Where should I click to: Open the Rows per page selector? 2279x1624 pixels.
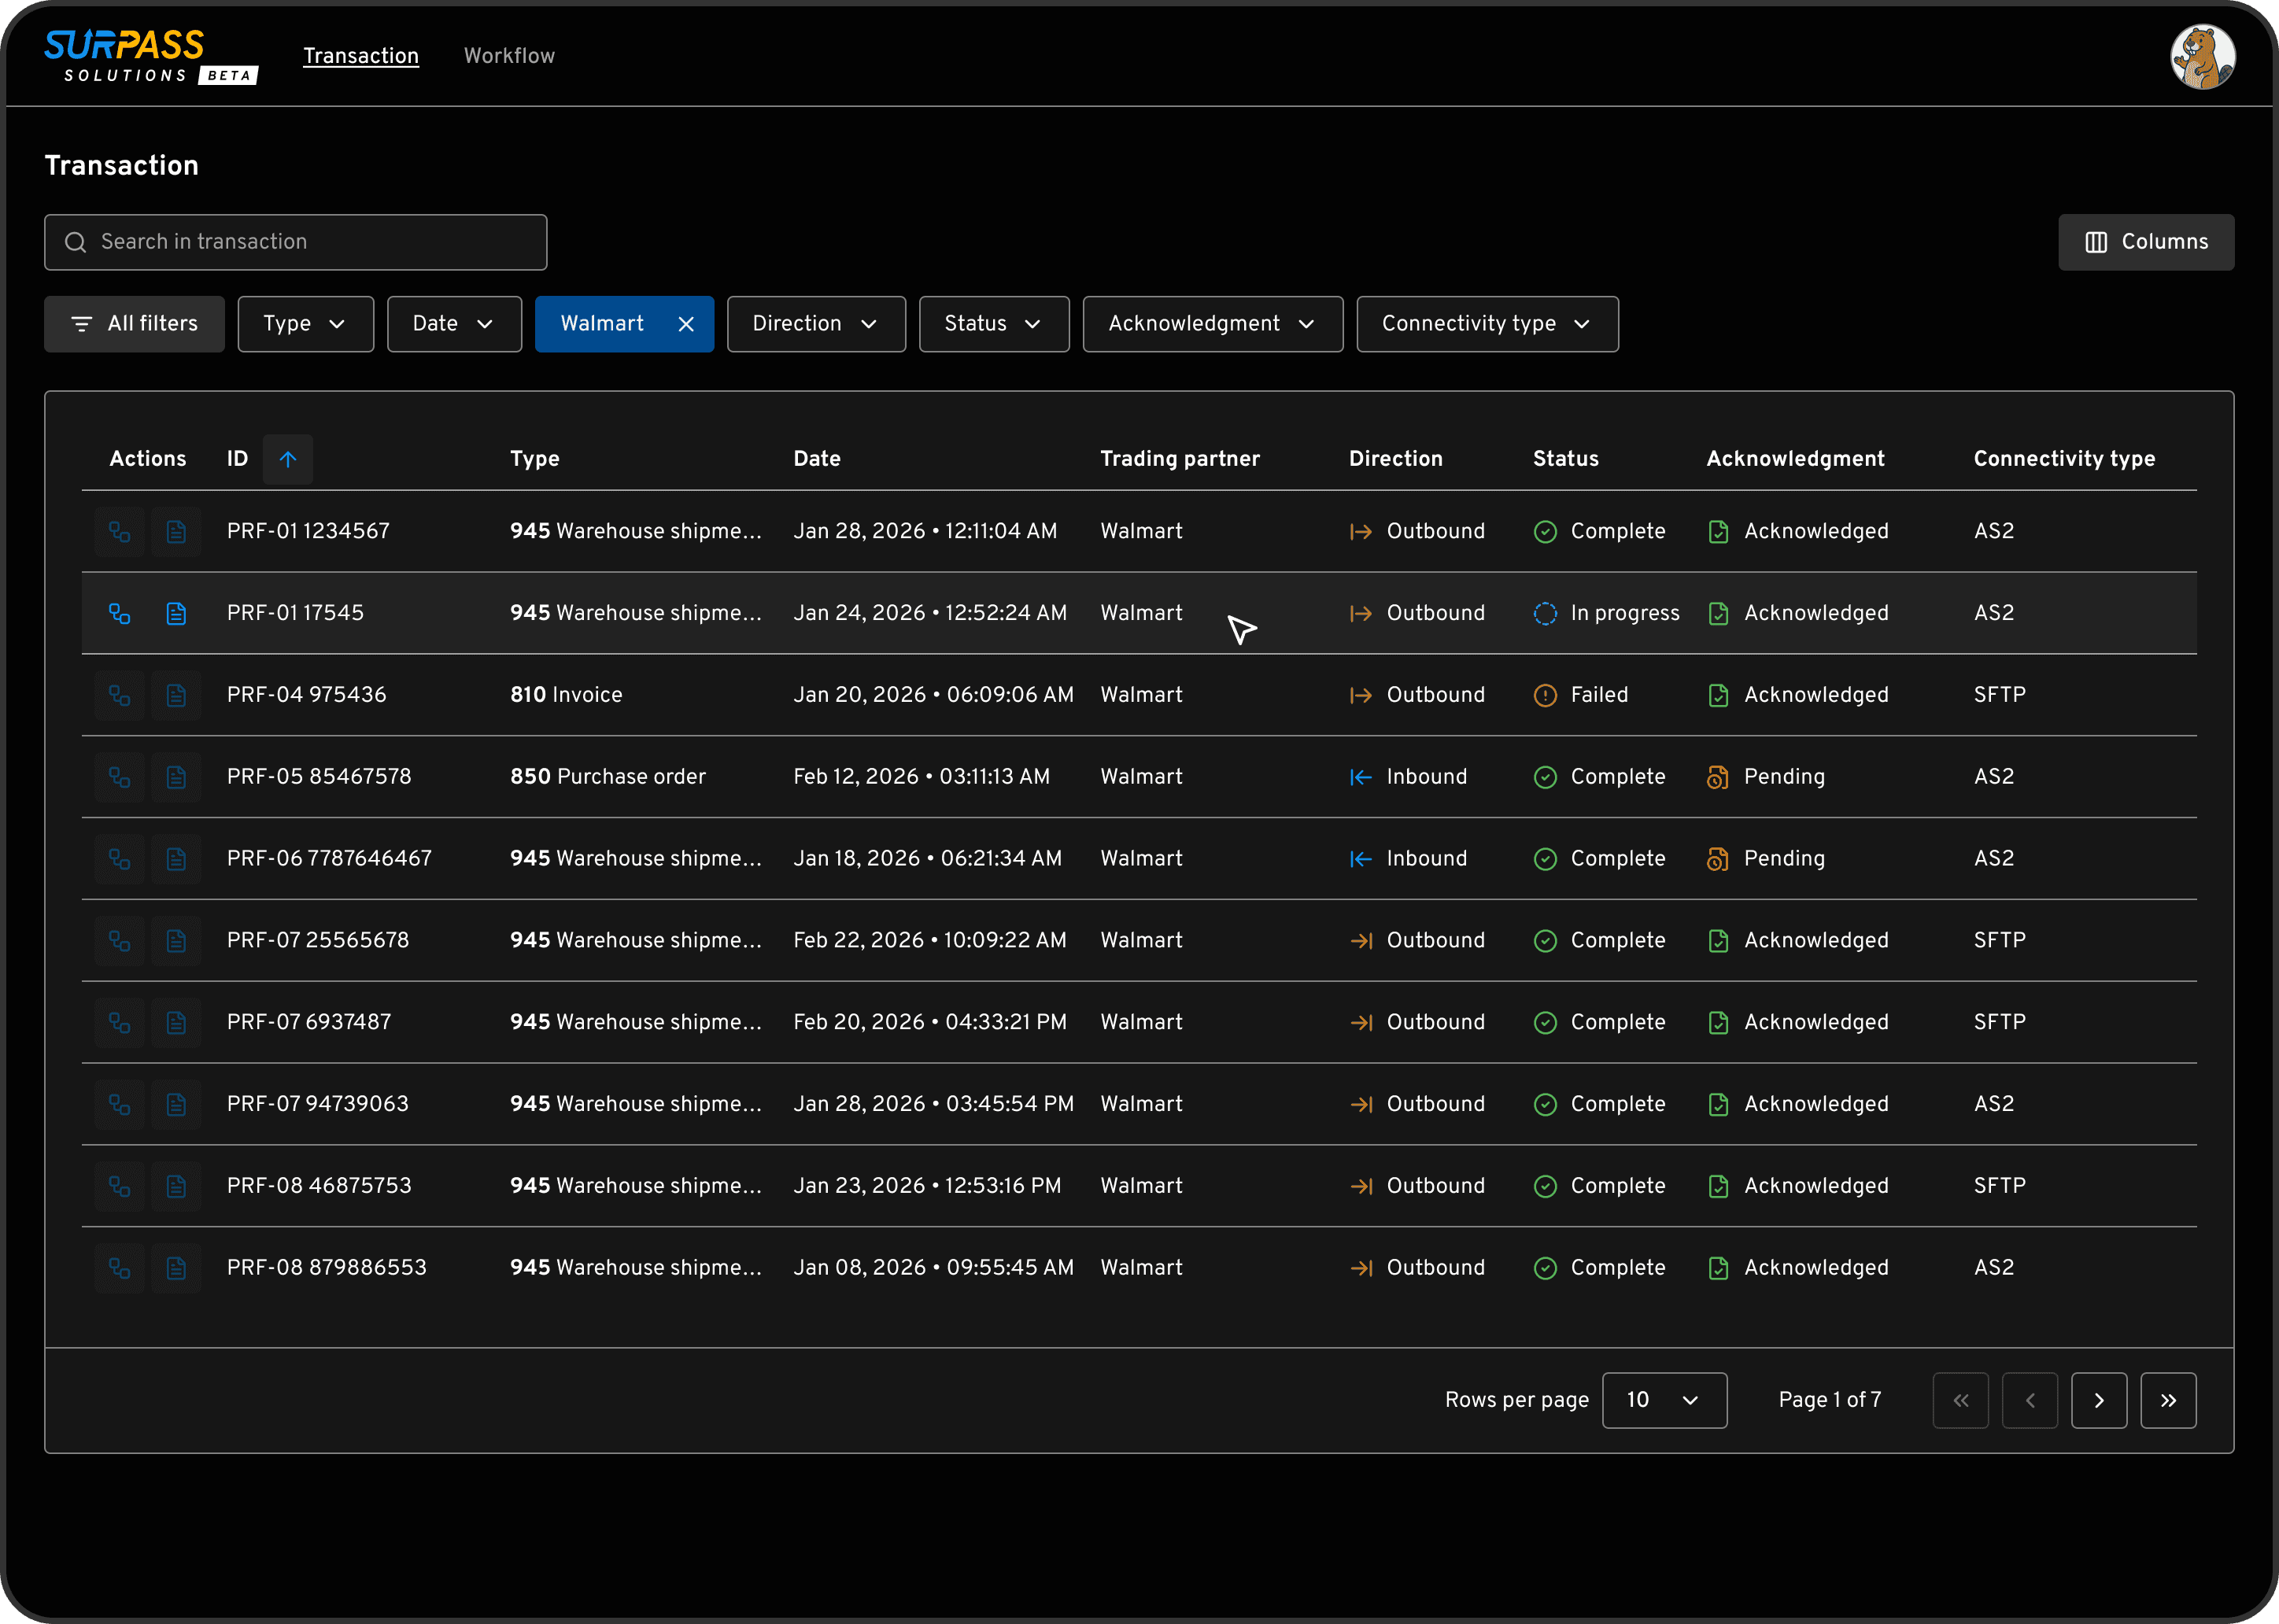tap(1663, 1400)
